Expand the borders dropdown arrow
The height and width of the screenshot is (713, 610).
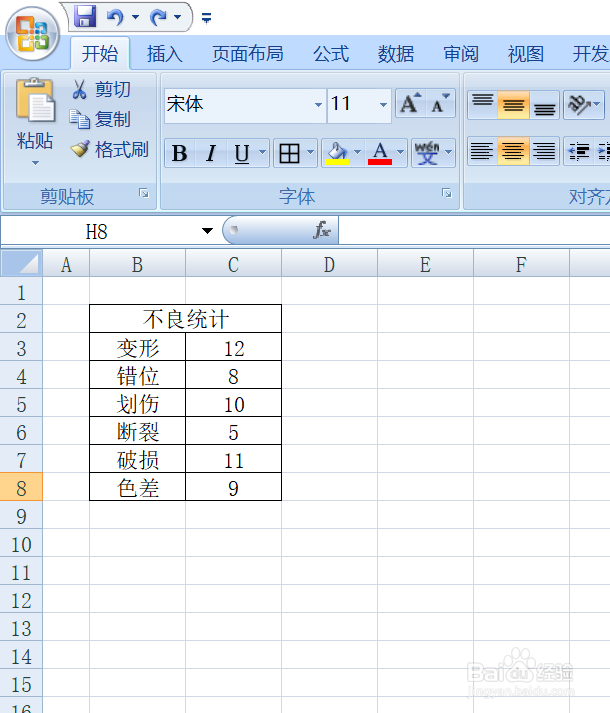[x=311, y=152]
